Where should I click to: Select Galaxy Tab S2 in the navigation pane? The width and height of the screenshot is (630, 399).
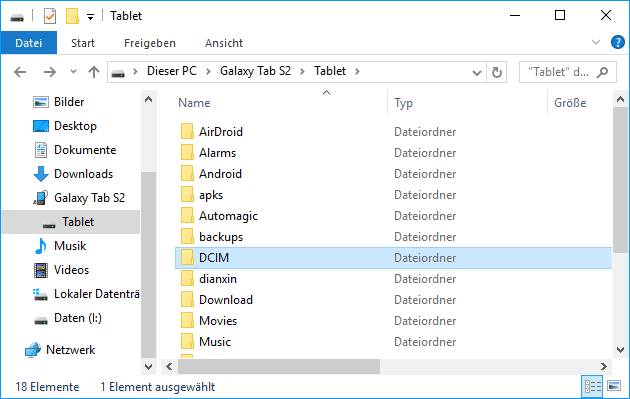(89, 198)
